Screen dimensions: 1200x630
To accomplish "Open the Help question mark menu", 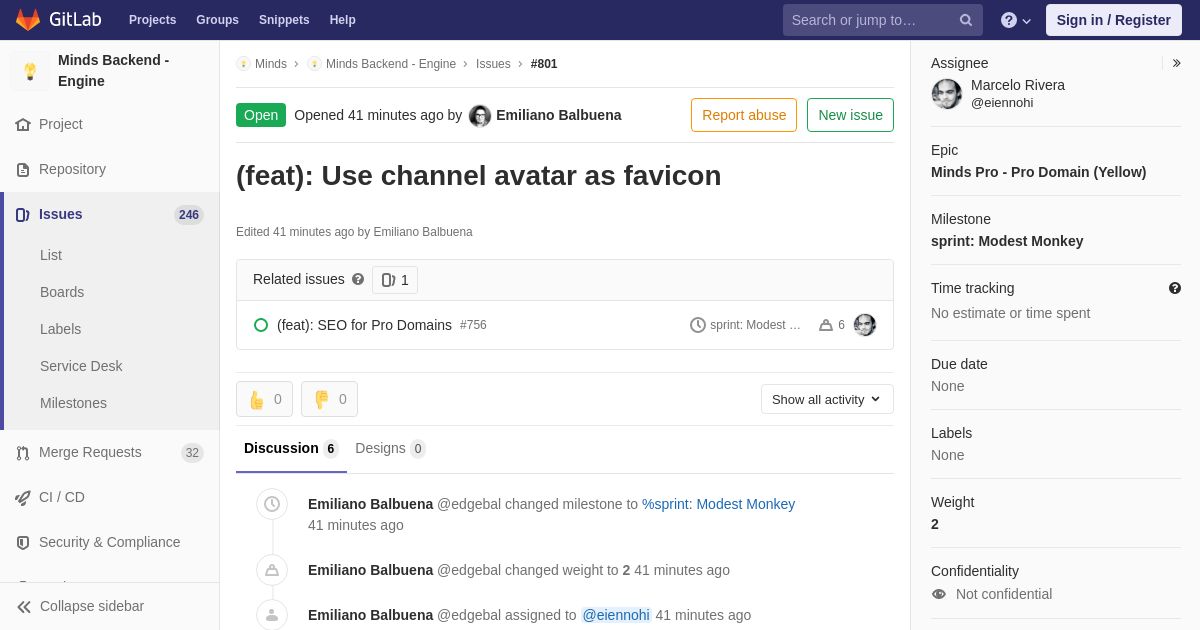I will (x=1016, y=20).
